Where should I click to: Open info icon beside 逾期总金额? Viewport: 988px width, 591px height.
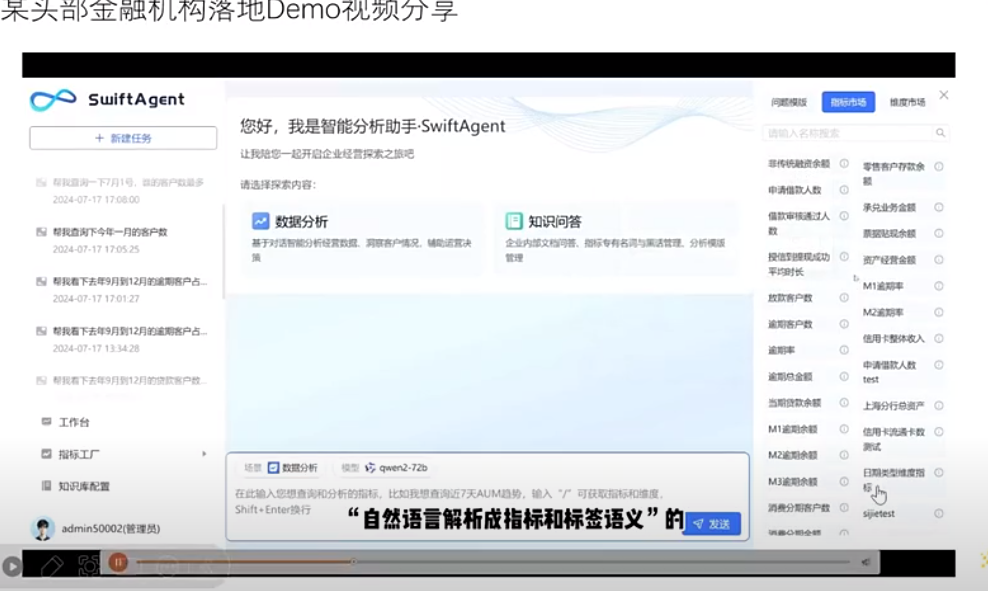point(844,376)
